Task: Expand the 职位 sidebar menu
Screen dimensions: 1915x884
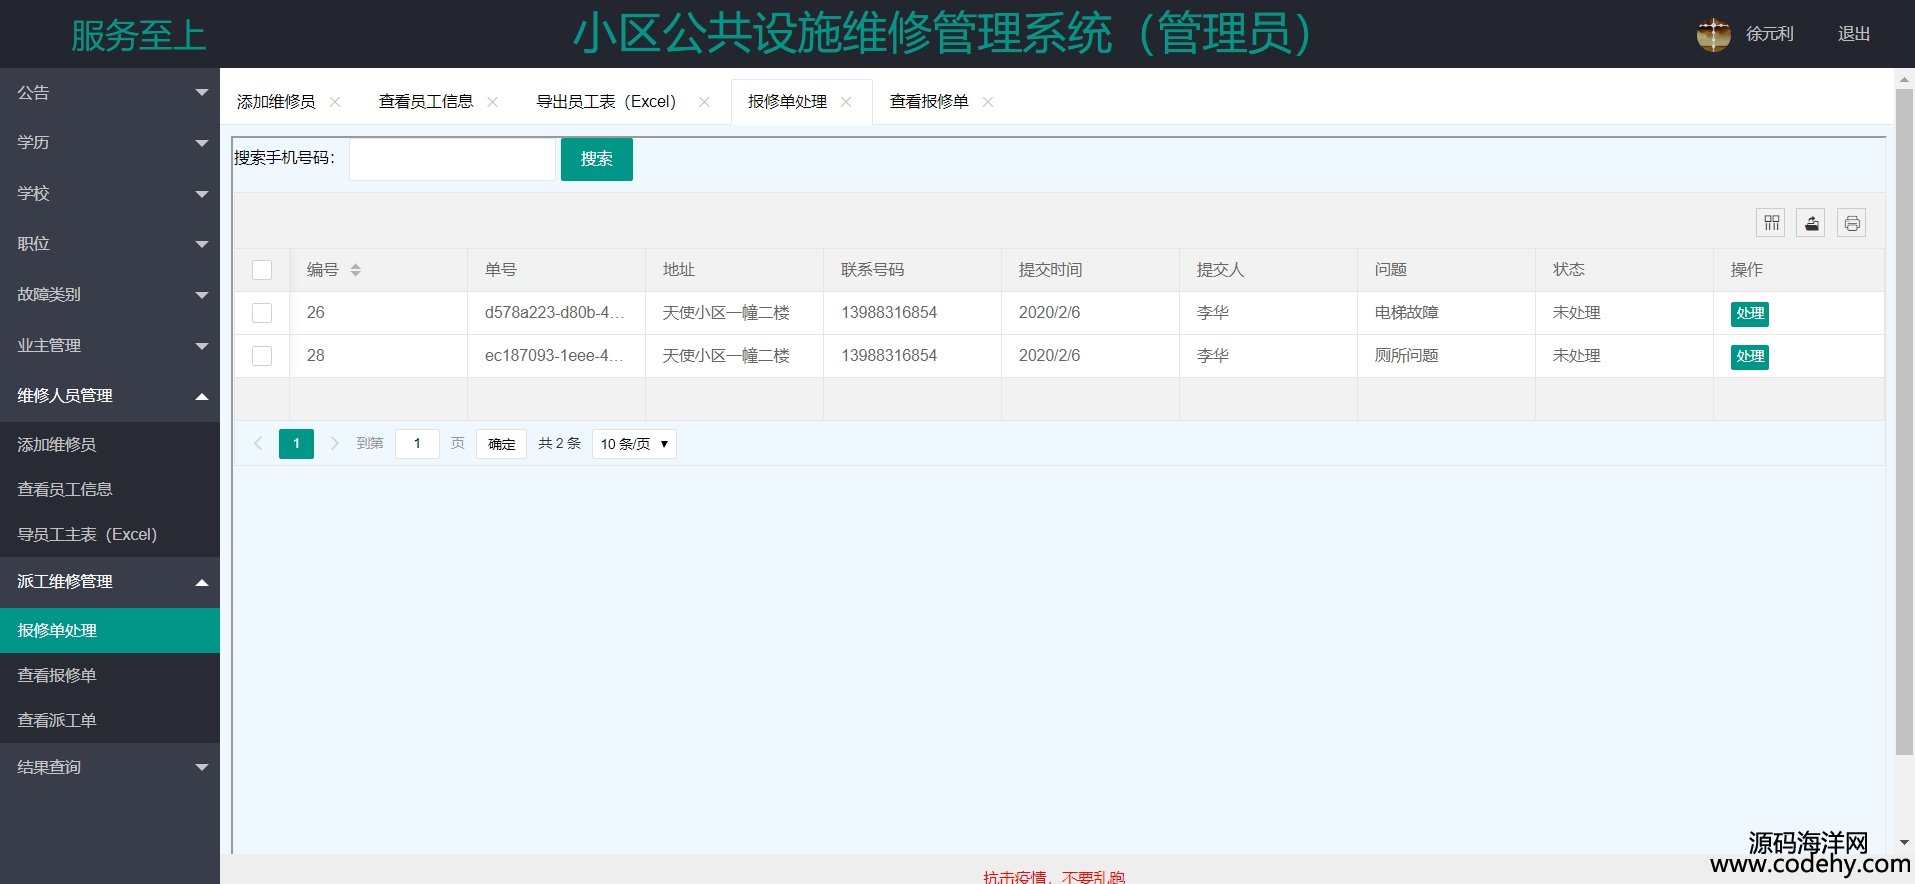Action: click(110, 244)
